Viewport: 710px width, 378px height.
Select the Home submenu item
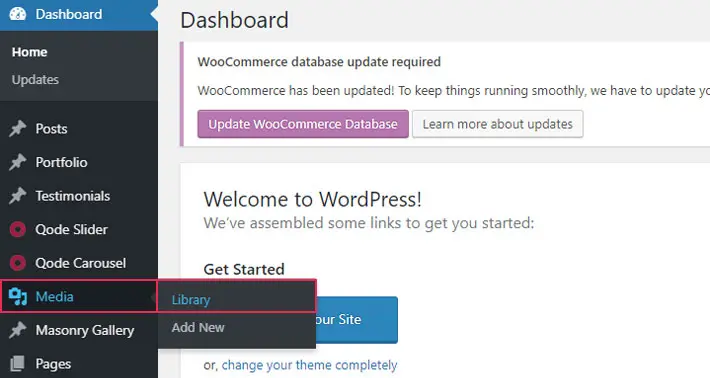pos(29,52)
